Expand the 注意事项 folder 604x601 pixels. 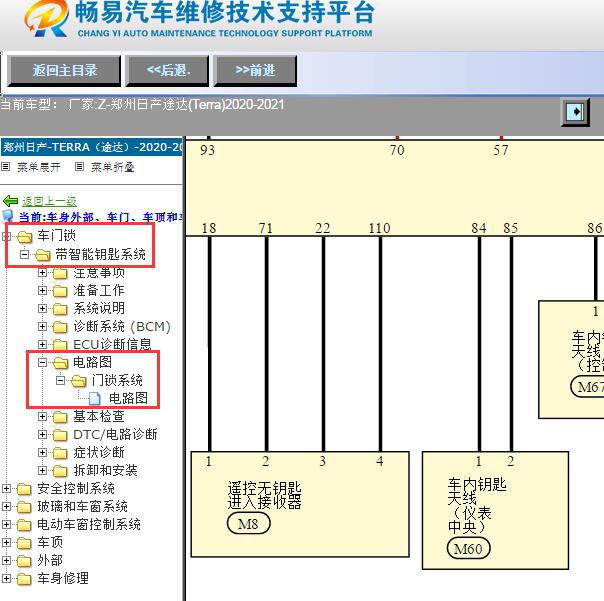click(42, 273)
